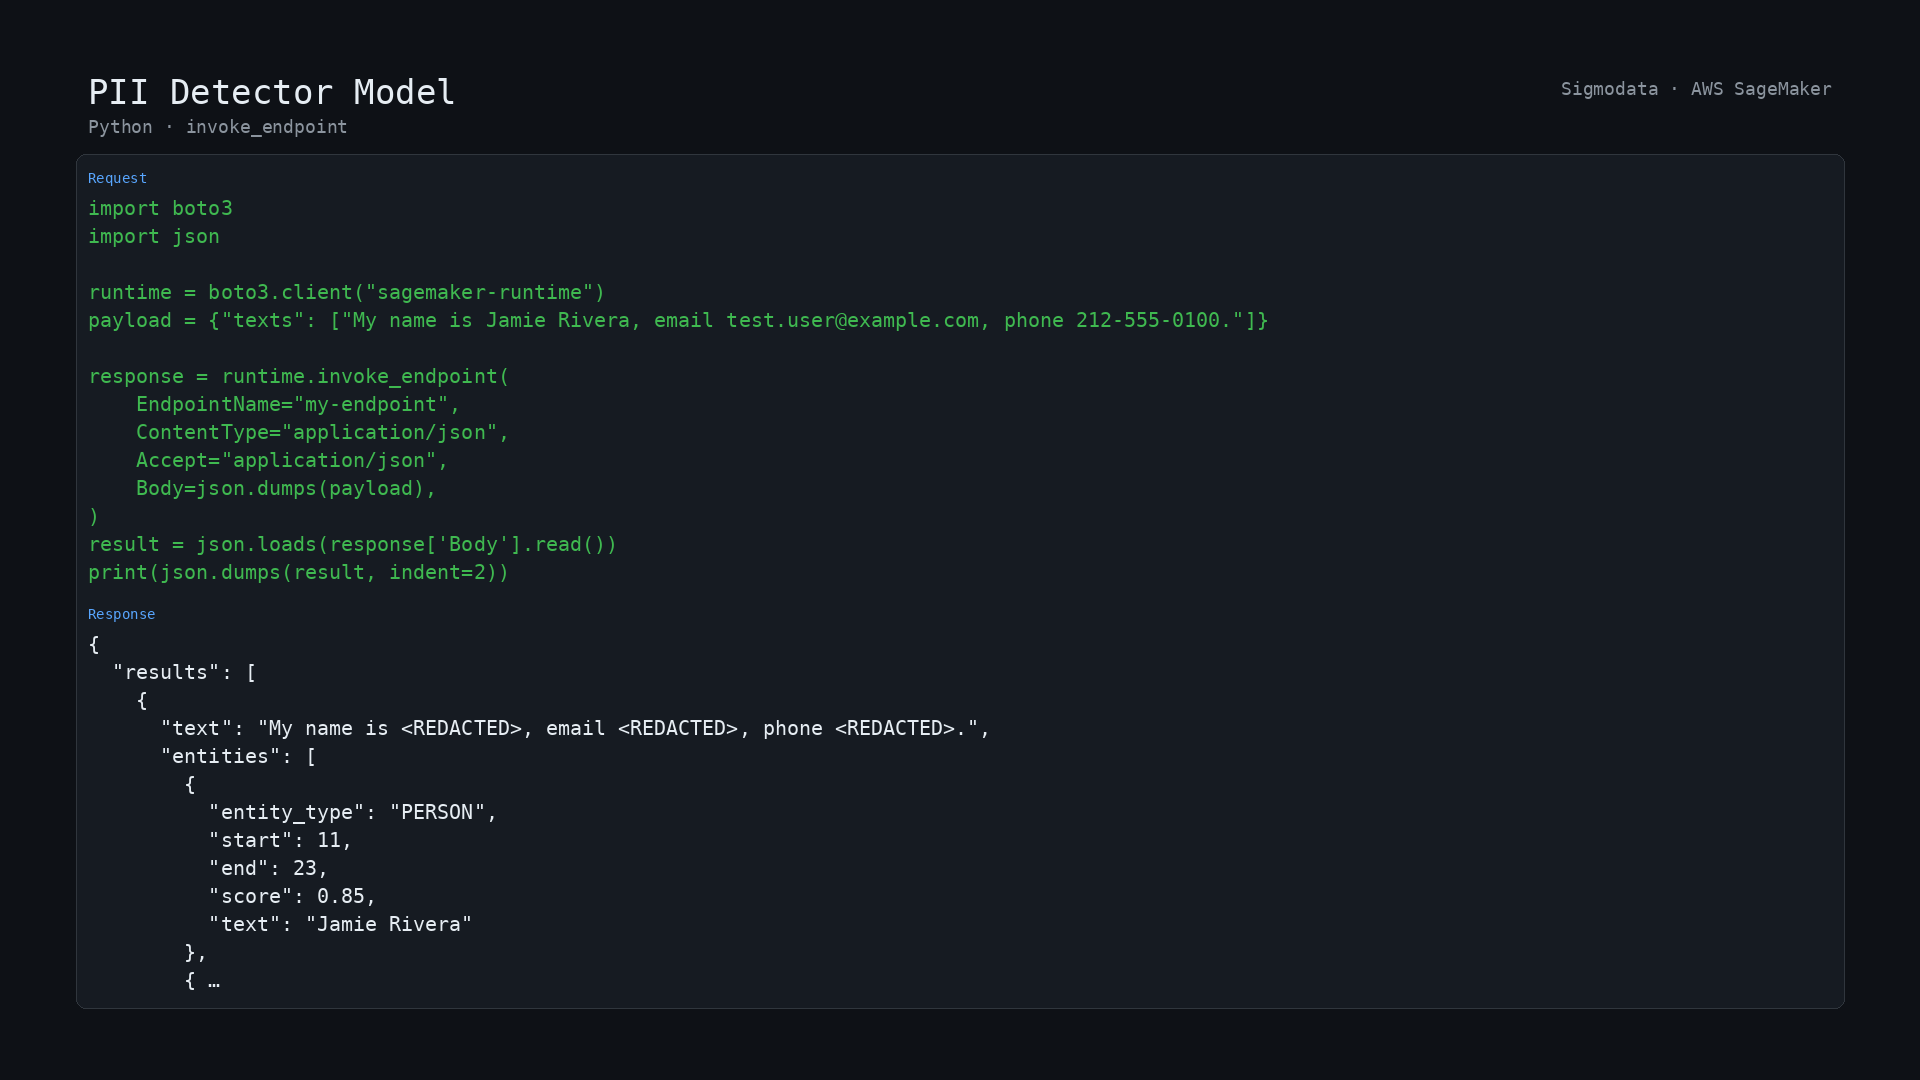Click the "end": 23 line
Image resolution: width=1920 pixels, height=1080 pixels.
pos(268,868)
